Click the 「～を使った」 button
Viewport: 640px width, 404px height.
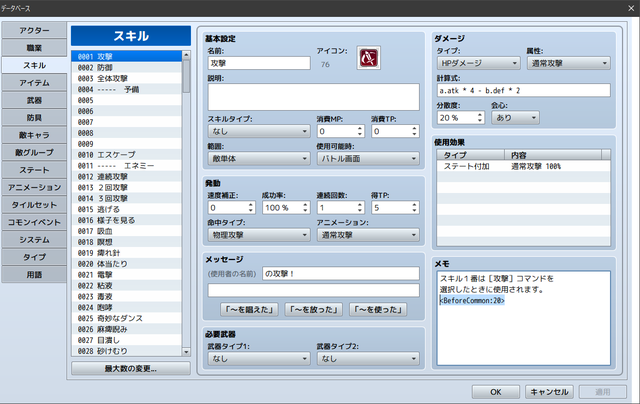(378, 310)
